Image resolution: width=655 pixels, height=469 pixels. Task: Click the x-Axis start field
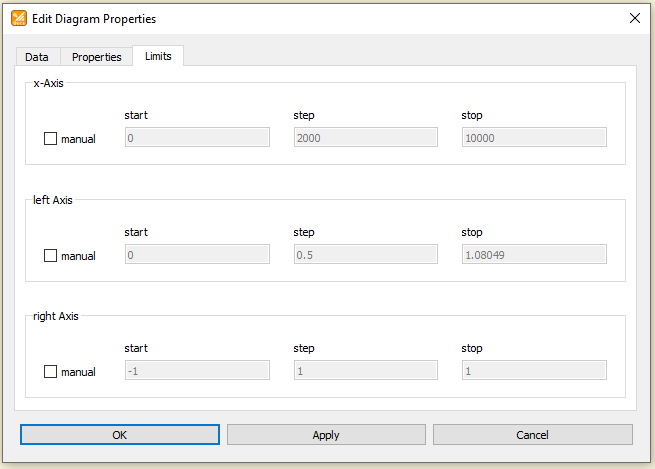click(x=197, y=137)
